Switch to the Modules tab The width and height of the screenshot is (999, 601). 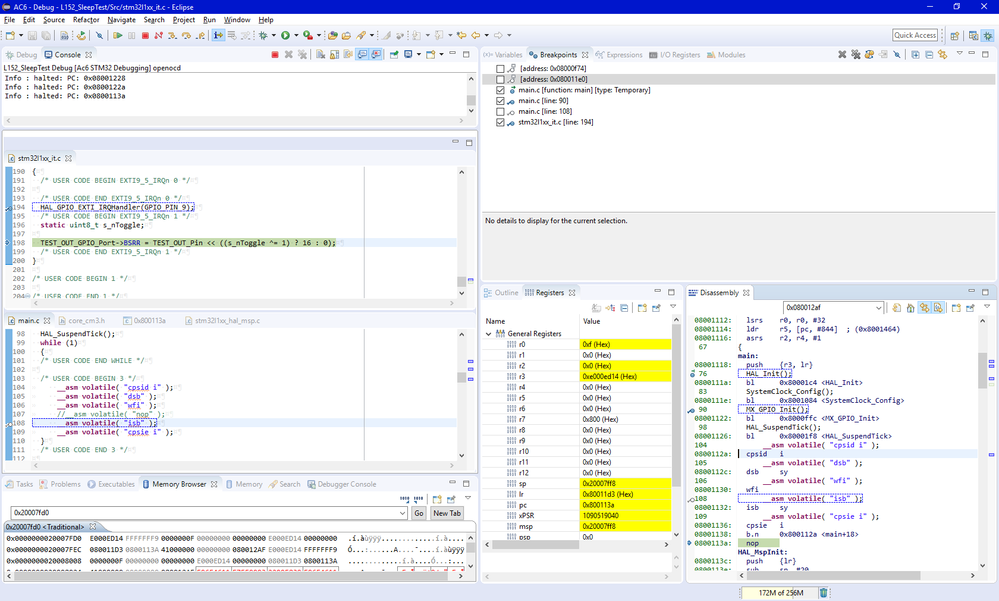point(726,55)
